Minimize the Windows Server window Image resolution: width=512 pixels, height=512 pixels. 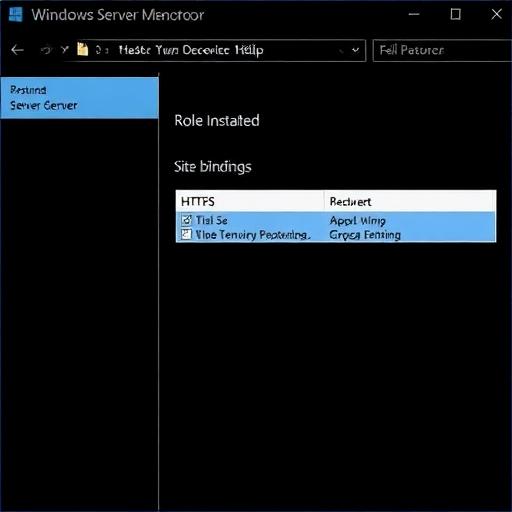click(x=414, y=14)
